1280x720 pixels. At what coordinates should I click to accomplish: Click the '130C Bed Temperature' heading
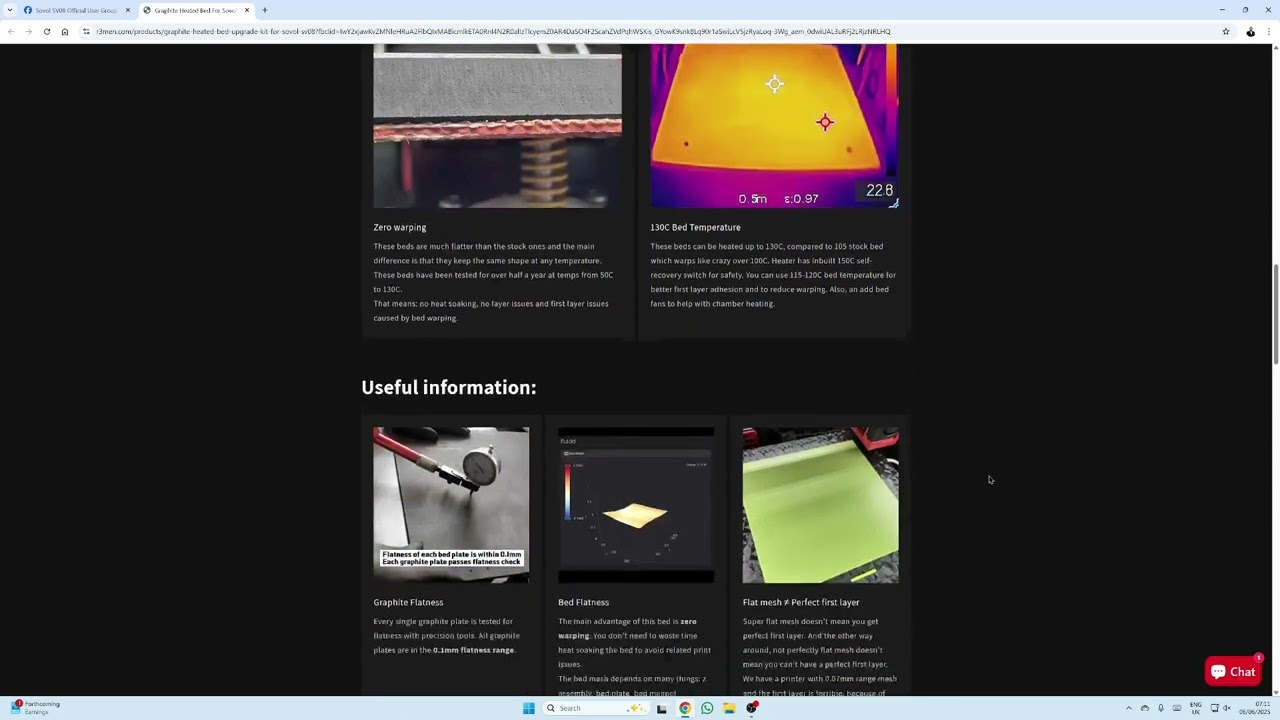[x=695, y=227]
